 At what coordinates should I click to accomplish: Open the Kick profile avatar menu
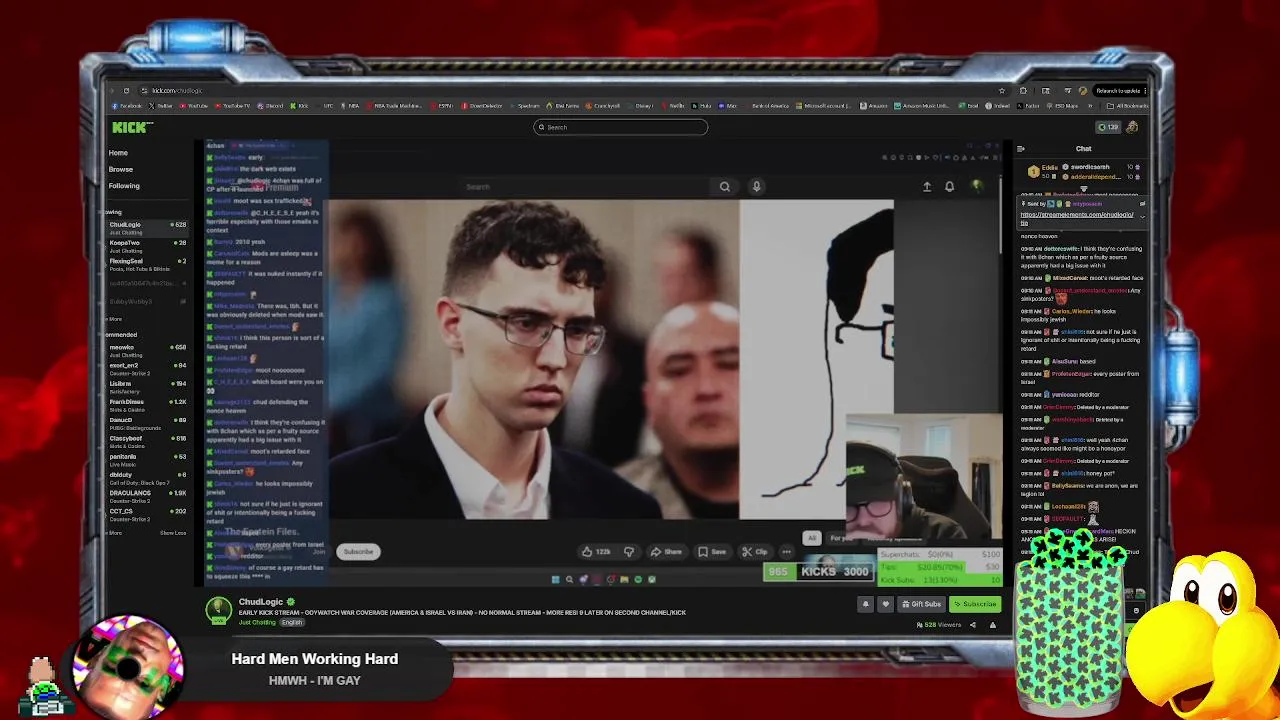[1132, 127]
